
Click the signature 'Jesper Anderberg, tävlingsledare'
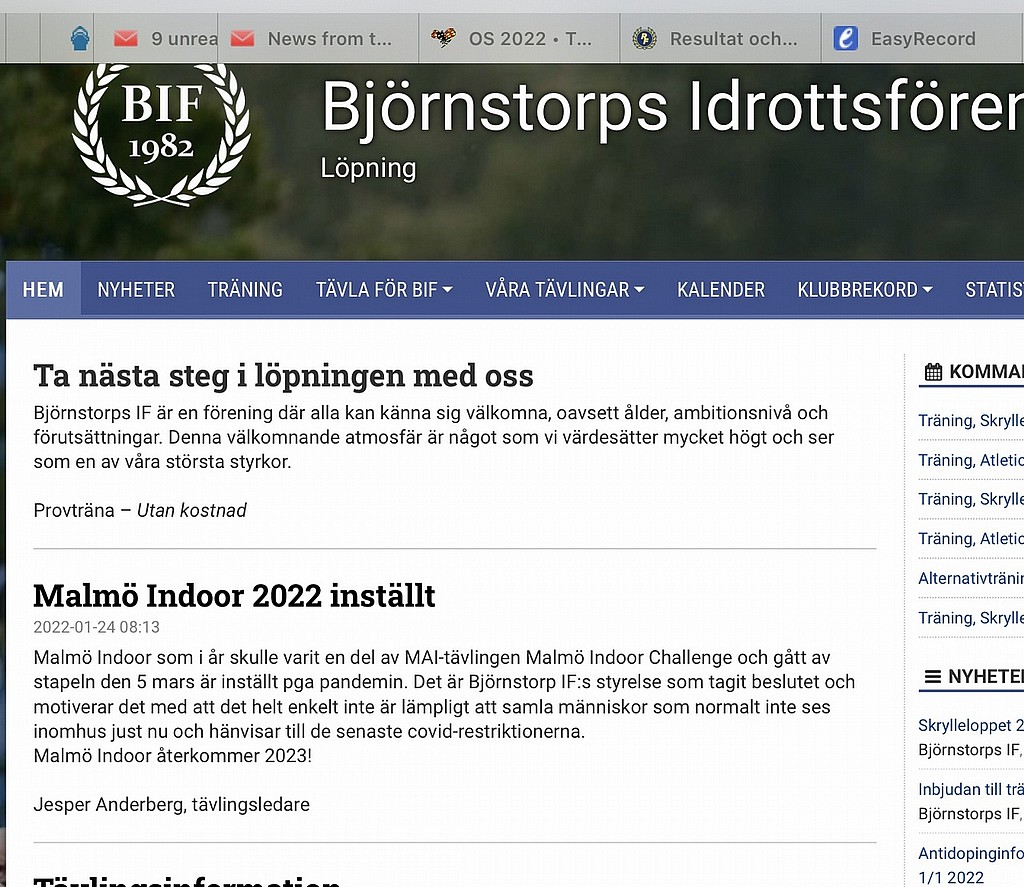[x=171, y=804]
